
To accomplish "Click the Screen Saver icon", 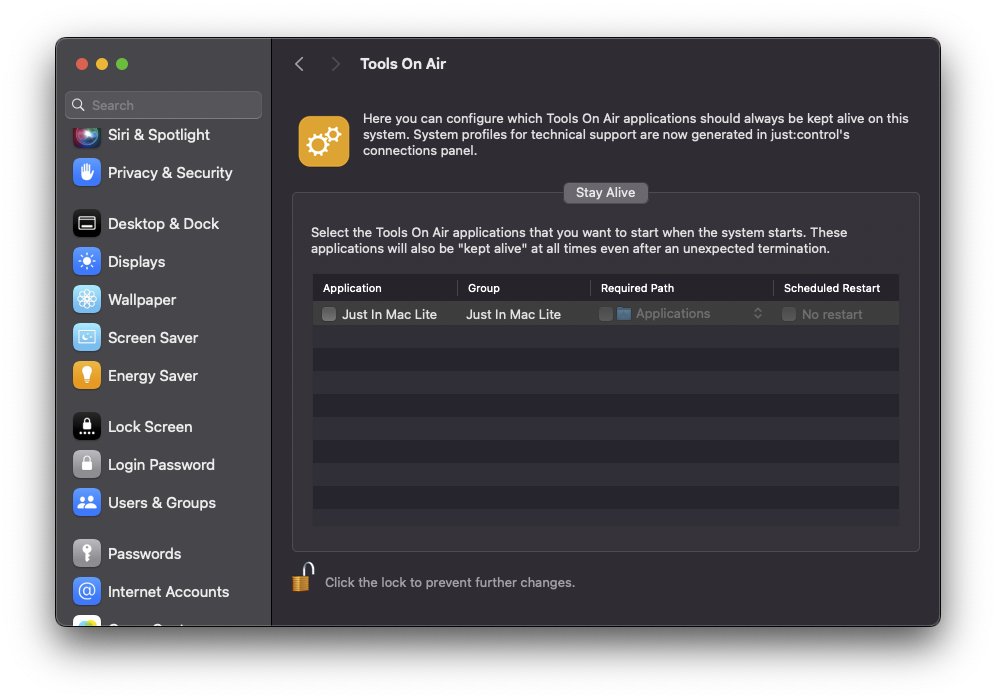I will click(87, 338).
